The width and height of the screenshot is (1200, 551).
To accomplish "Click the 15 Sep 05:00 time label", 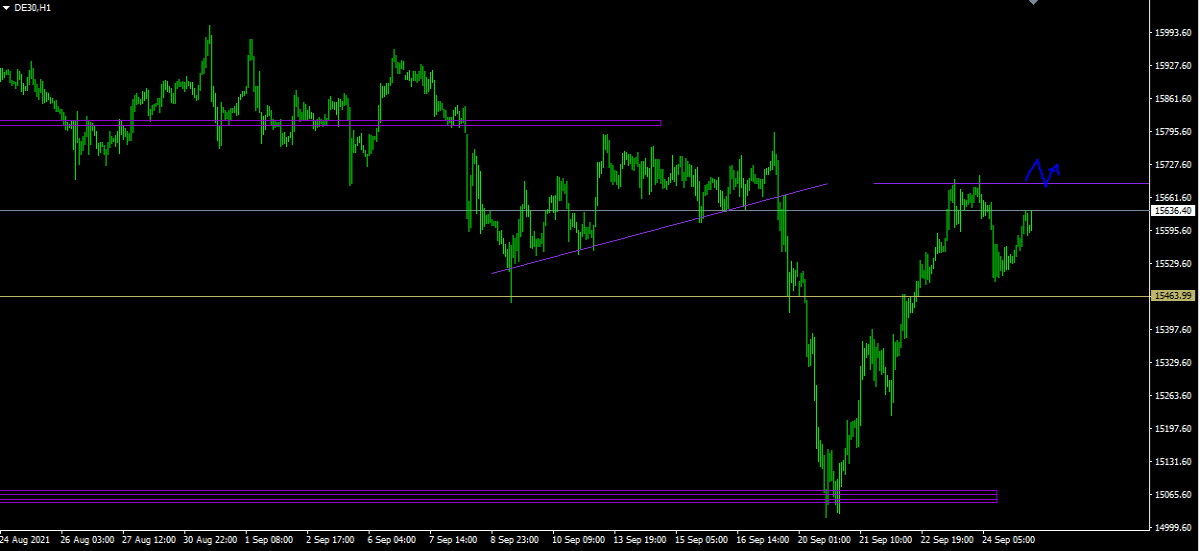I will tap(704, 540).
